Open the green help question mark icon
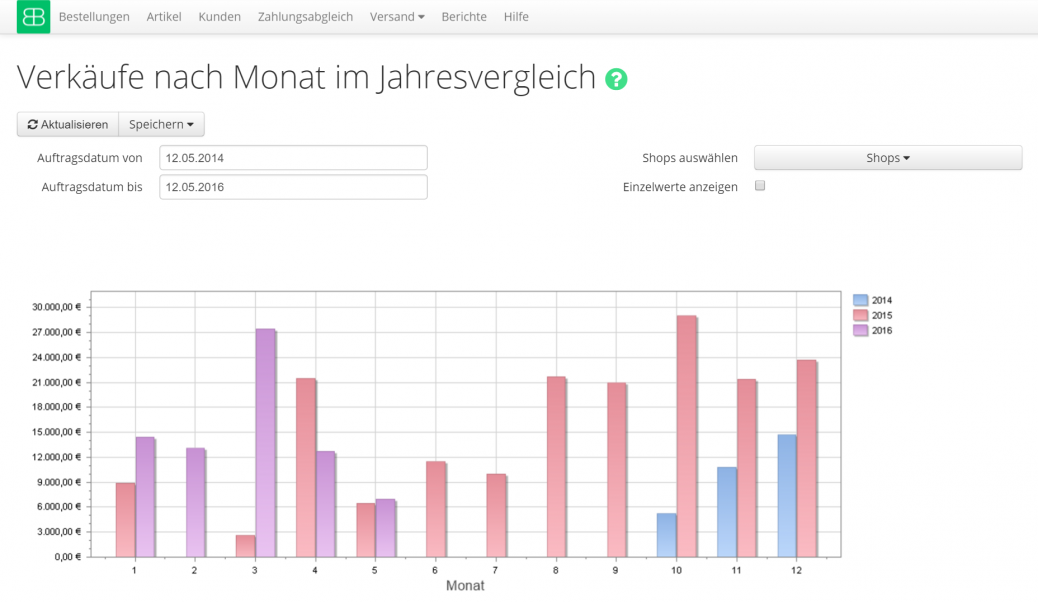Image resolution: width=1038 pixels, height=602 pixels. coord(616,79)
